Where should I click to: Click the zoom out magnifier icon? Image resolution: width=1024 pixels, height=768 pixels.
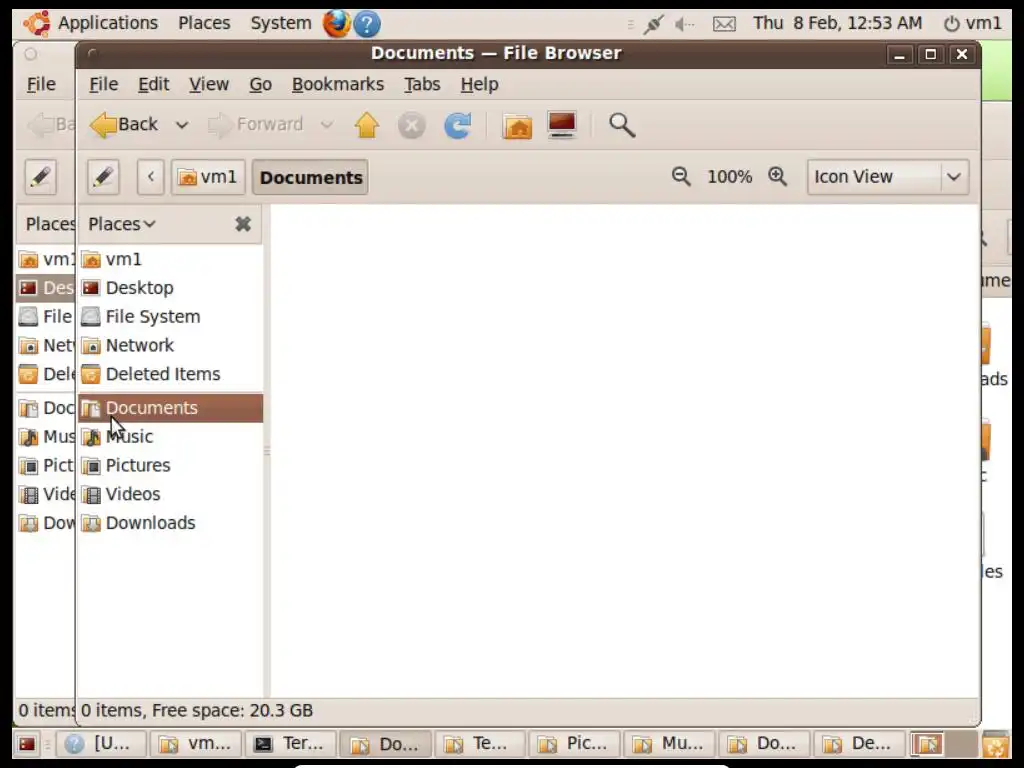(x=680, y=176)
